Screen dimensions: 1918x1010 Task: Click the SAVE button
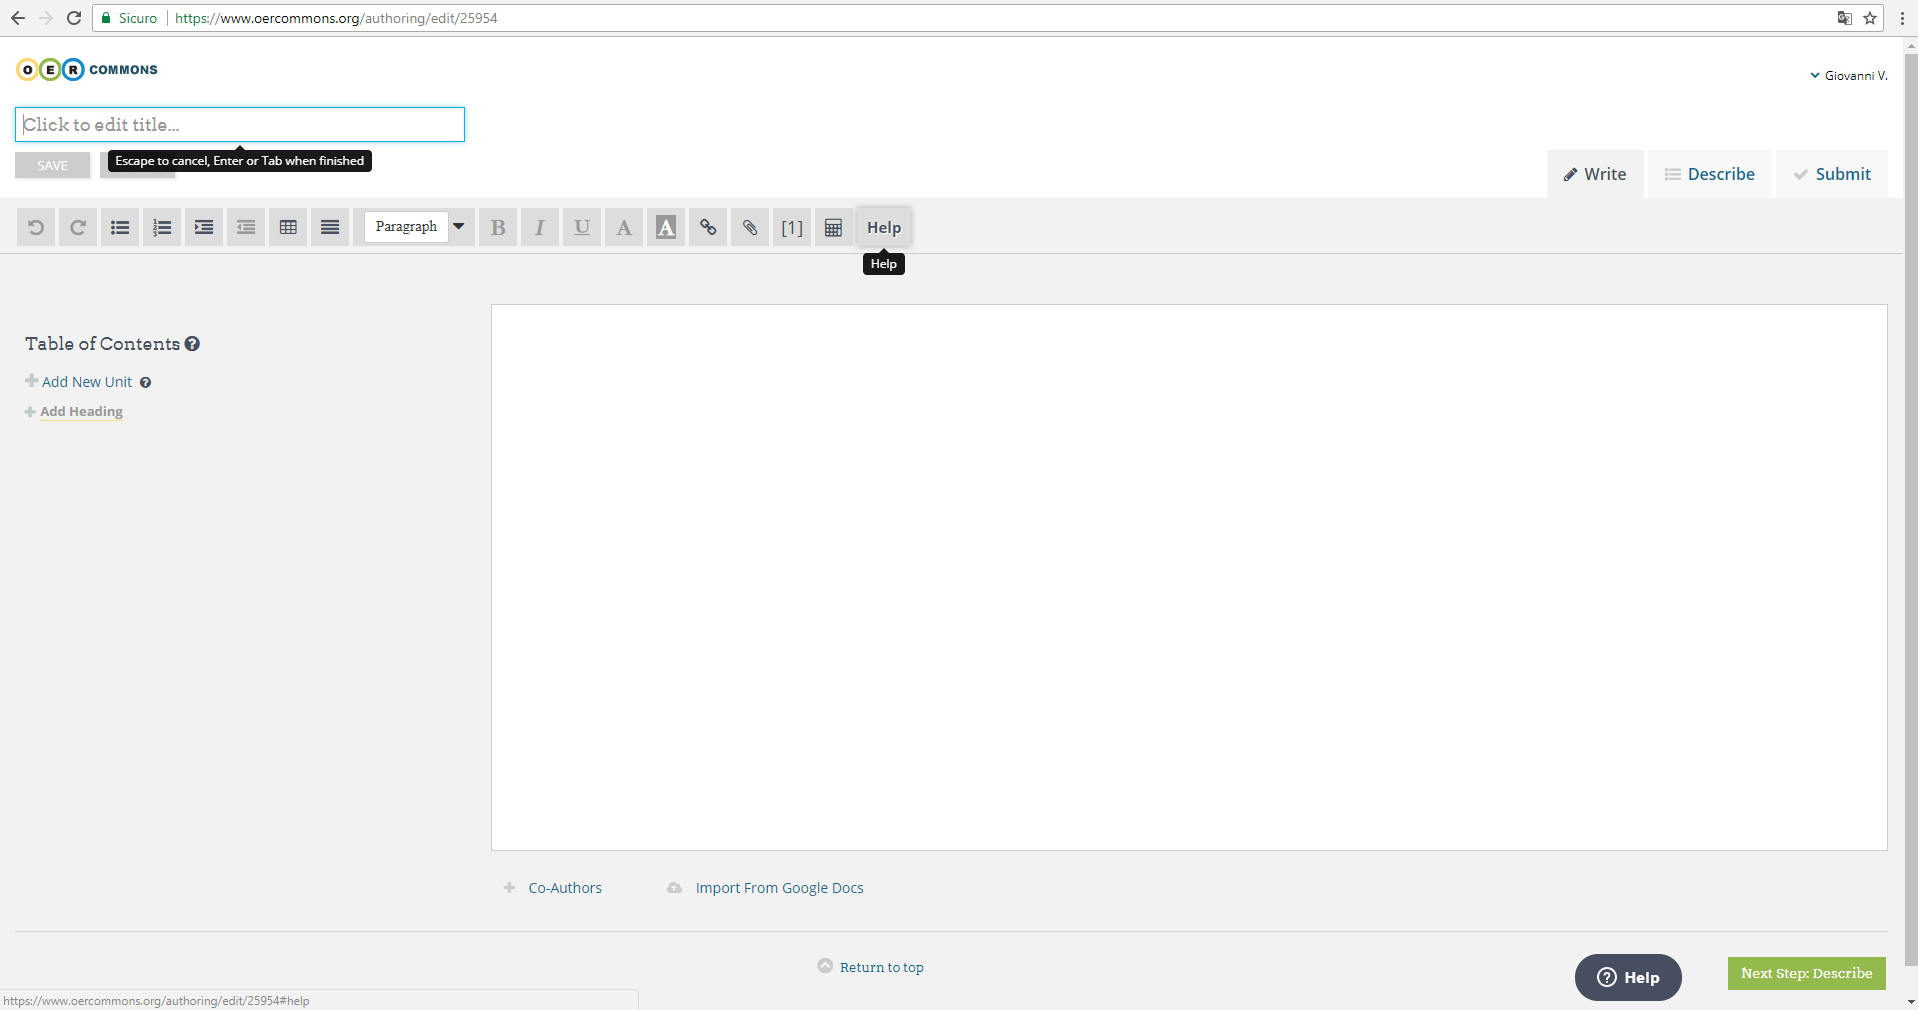click(x=53, y=165)
